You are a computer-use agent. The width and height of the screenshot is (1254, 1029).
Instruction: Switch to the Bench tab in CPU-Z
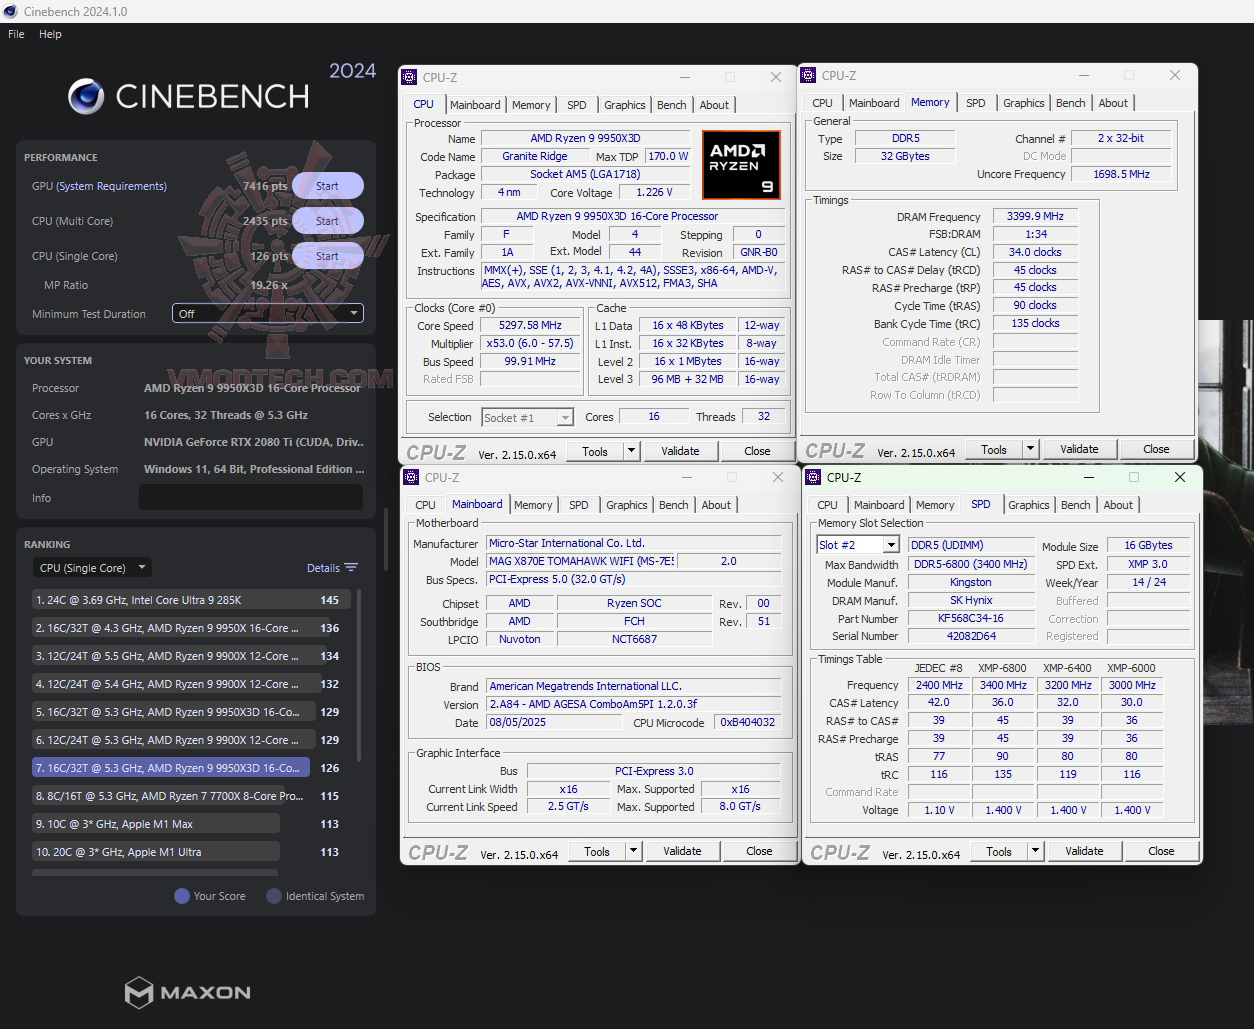671,104
